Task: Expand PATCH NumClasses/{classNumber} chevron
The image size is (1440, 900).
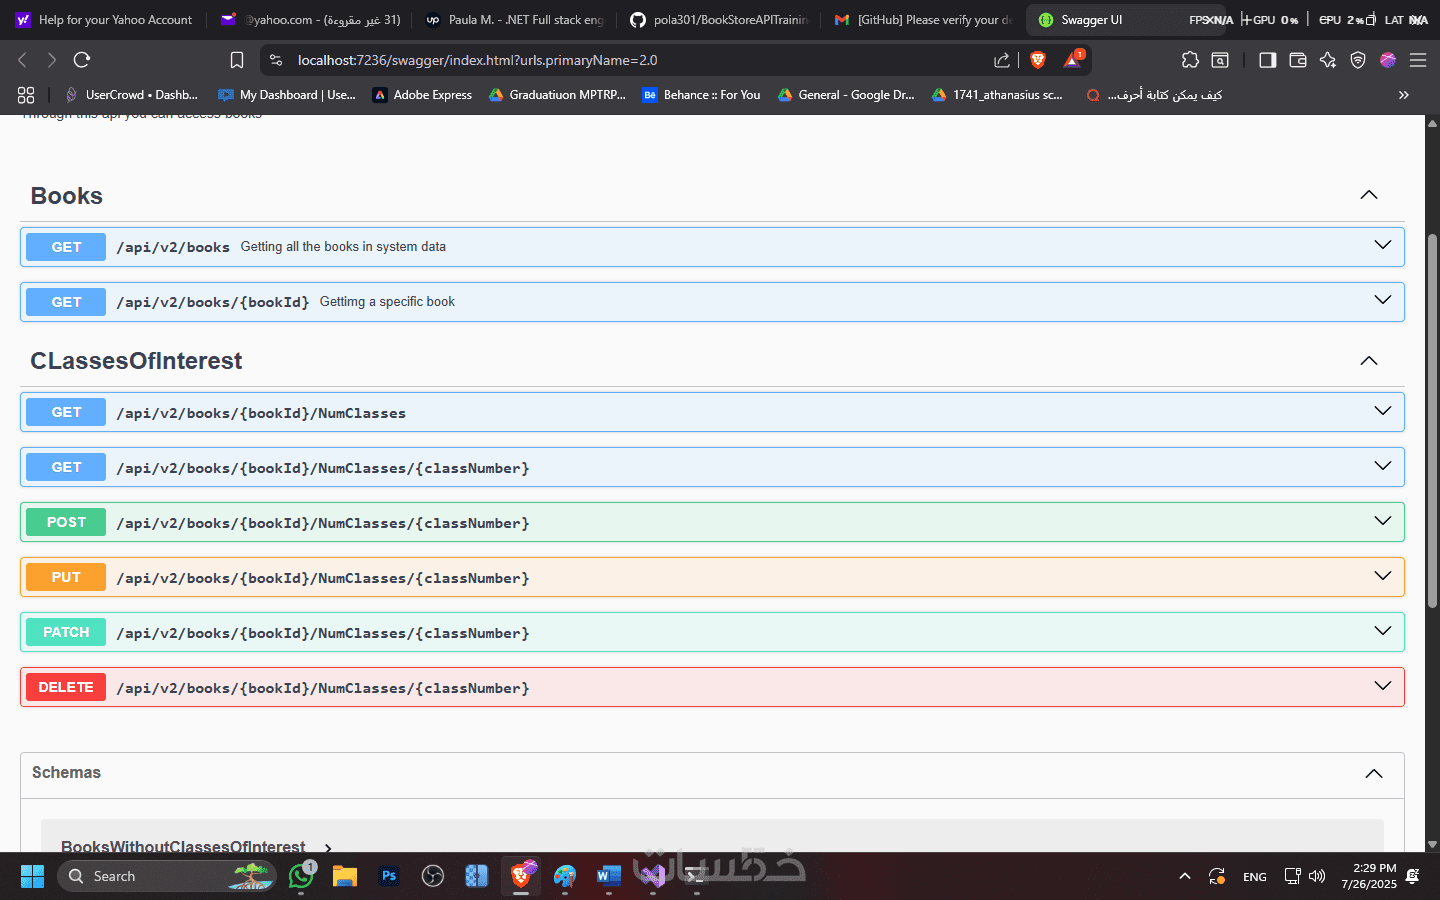Action: coord(1383,631)
